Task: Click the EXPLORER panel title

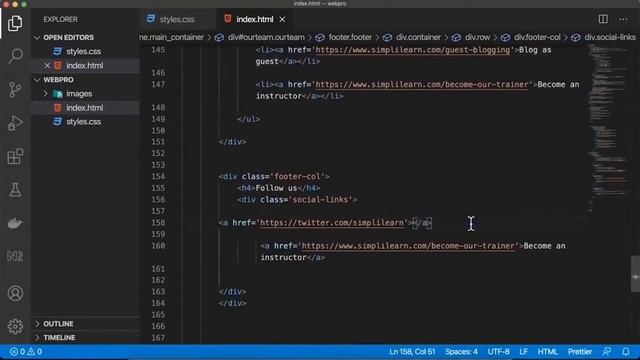Action: click(x=60, y=20)
